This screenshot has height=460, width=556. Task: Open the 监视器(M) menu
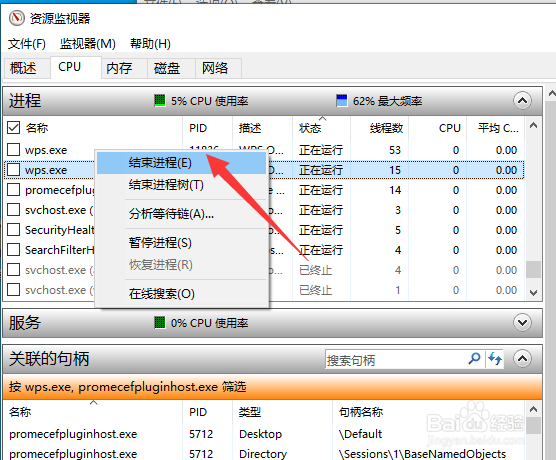pos(88,44)
